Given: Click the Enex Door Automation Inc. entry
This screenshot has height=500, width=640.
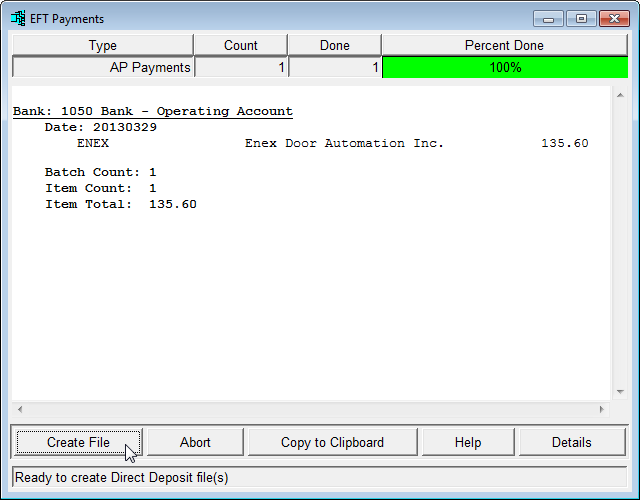Looking at the screenshot, I should [344, 143].
